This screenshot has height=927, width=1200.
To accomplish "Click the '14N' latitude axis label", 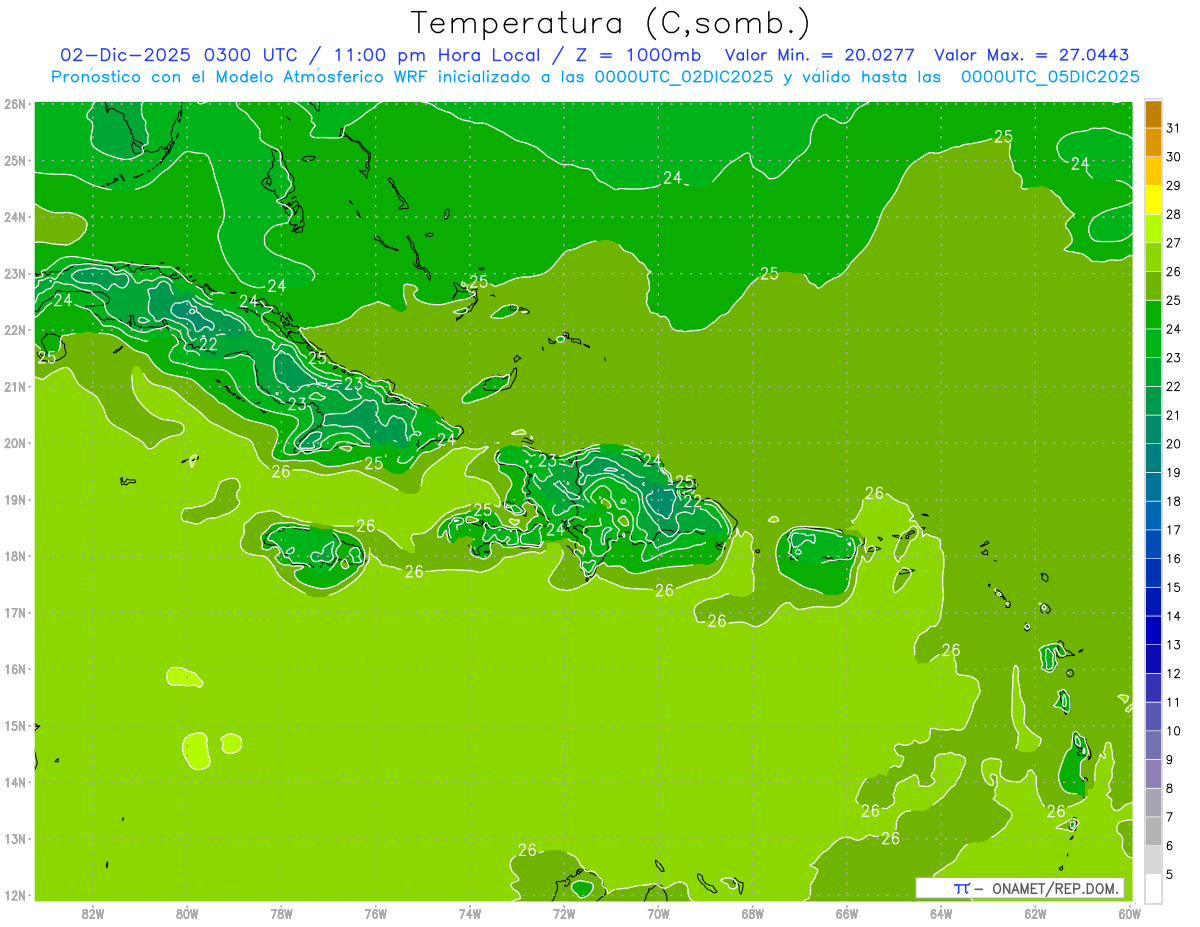I will coord(15,782).
